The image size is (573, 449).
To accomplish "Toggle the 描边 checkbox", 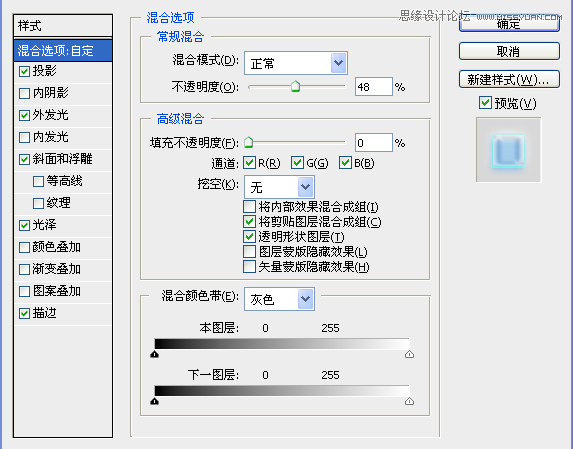I will click(24, 313).
